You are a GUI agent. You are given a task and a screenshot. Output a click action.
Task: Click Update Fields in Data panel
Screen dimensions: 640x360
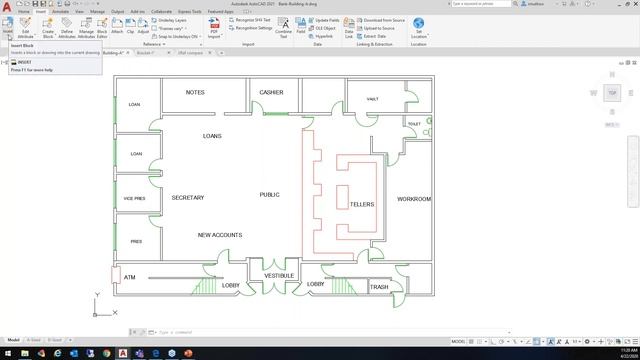pyautogui.click(x=324, y=20)
